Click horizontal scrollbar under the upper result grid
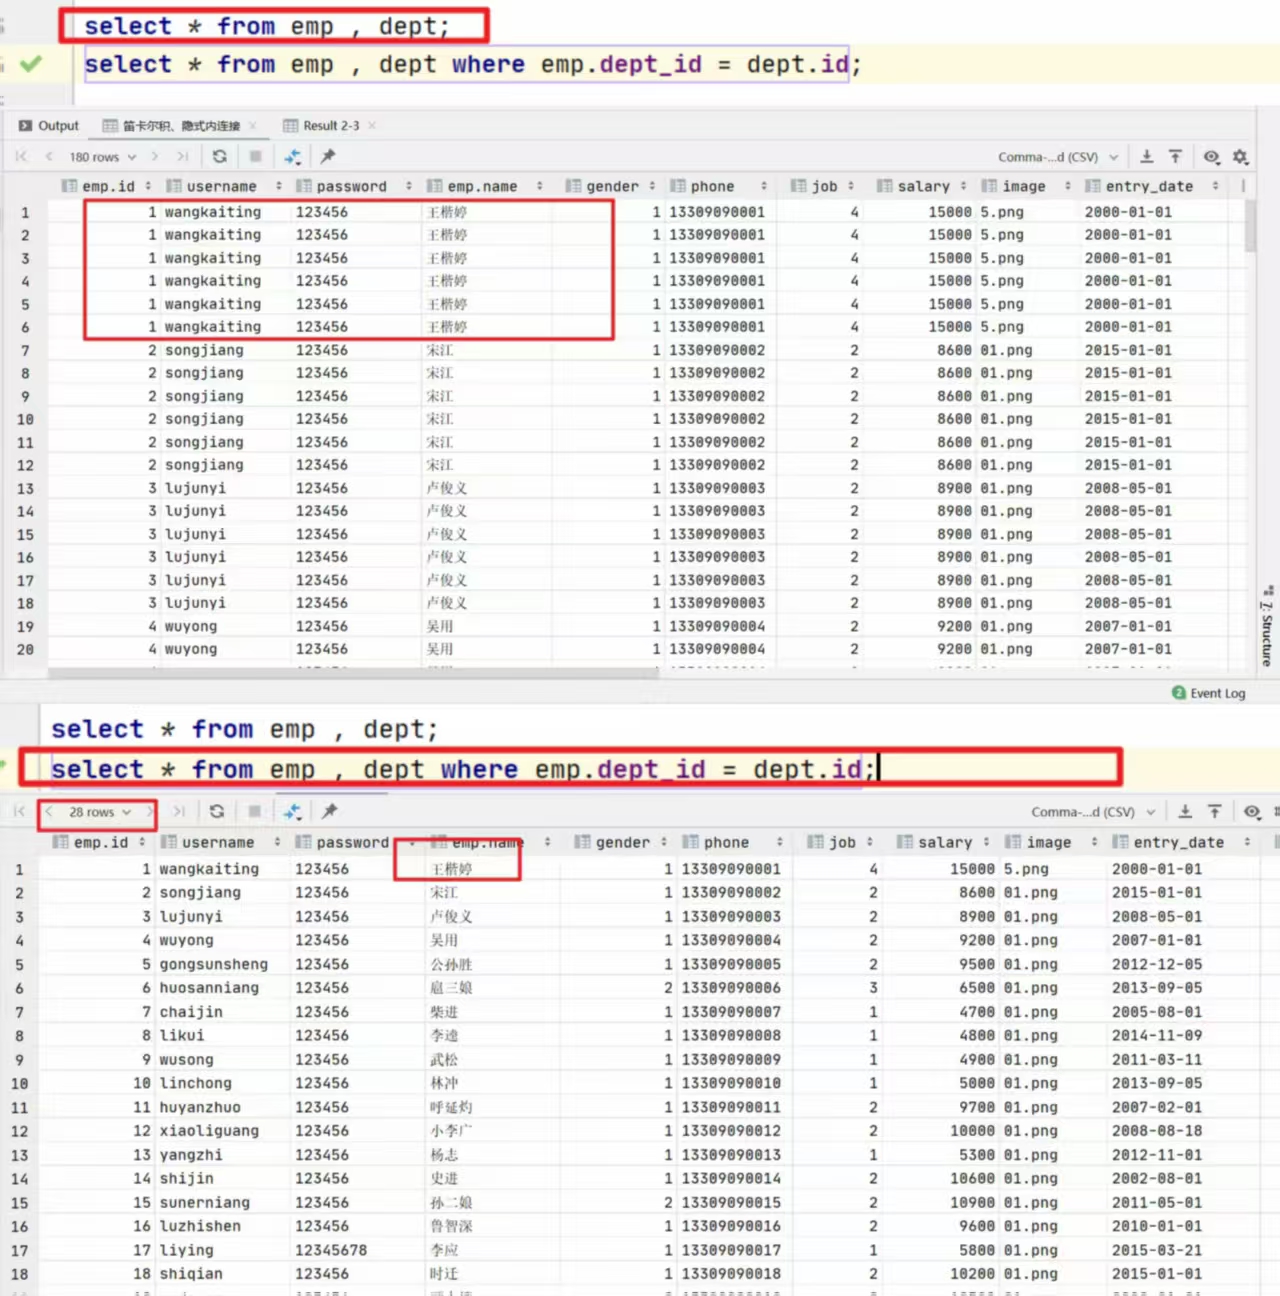 (350, 673)
